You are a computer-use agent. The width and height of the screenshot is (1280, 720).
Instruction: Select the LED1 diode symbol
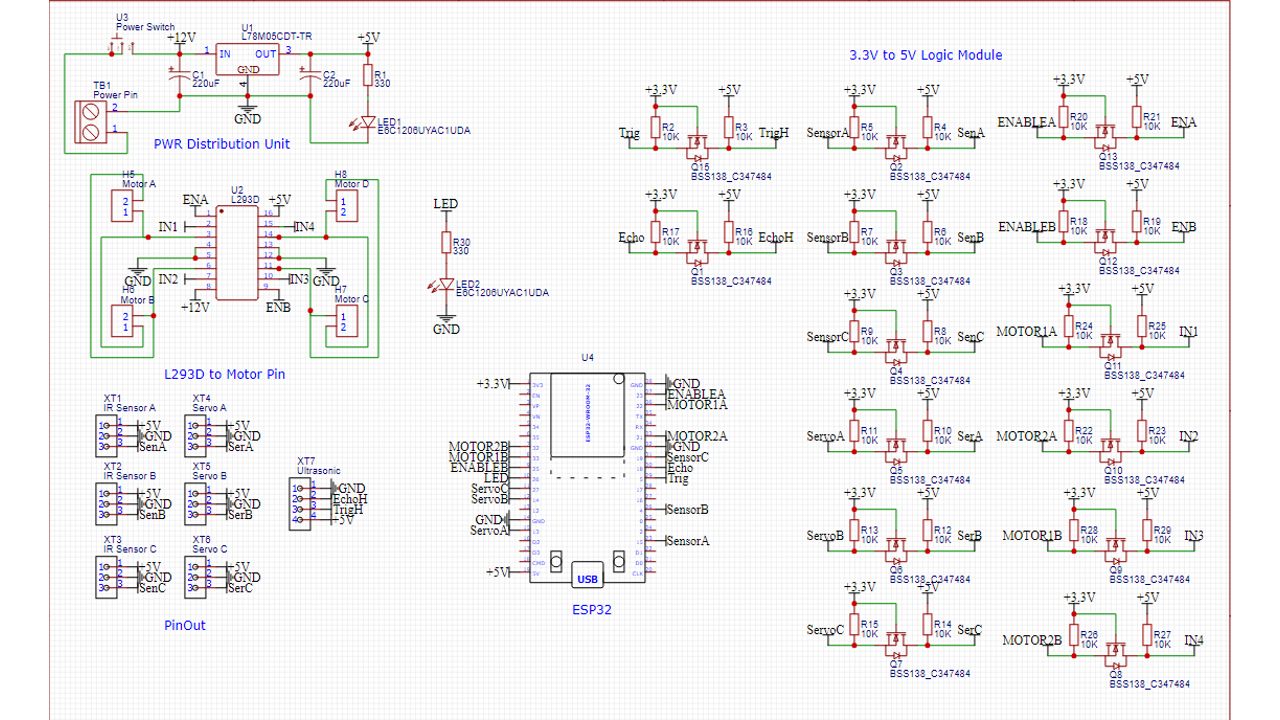point(366,122)
